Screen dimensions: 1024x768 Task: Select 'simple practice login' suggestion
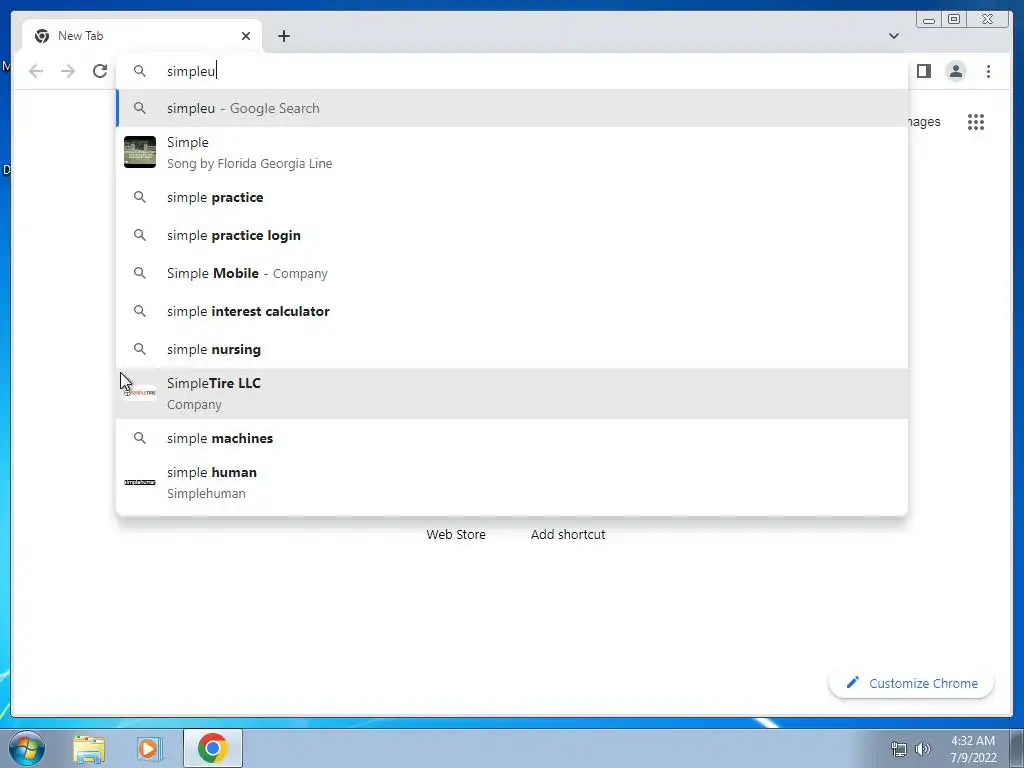pos(512,235)
